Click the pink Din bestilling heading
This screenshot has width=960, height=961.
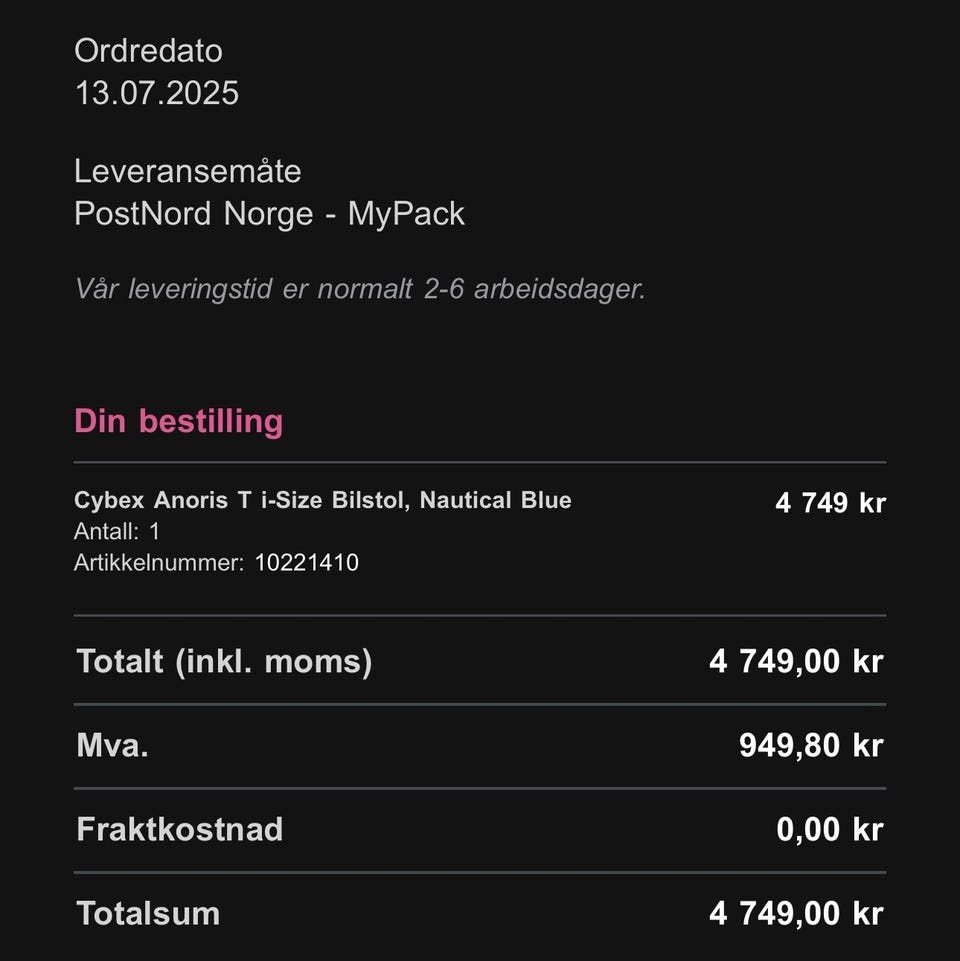point(178,421)
